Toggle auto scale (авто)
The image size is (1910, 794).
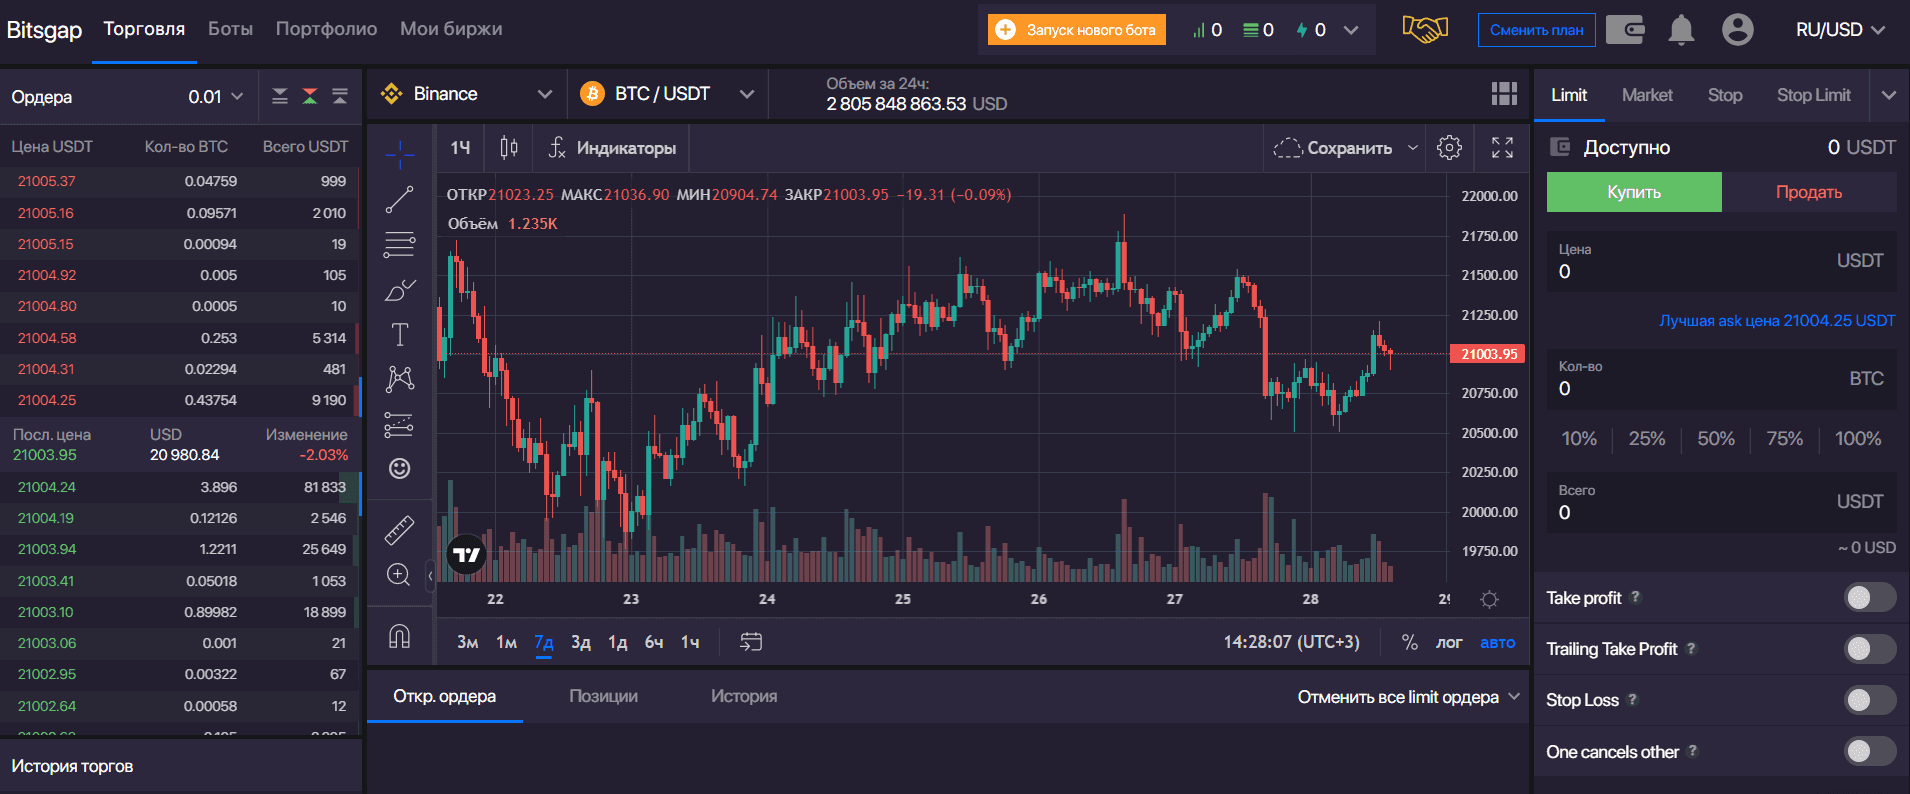[1497, 642]
